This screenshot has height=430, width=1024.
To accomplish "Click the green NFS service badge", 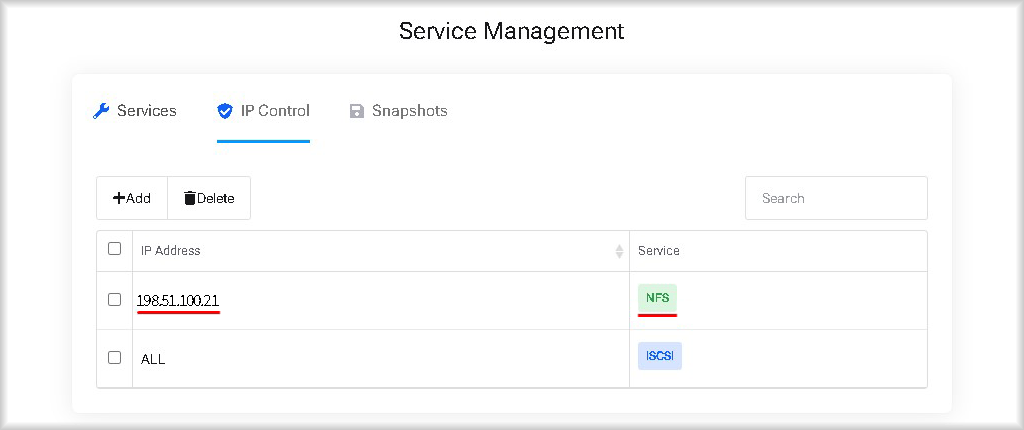I will pos(658,298).
